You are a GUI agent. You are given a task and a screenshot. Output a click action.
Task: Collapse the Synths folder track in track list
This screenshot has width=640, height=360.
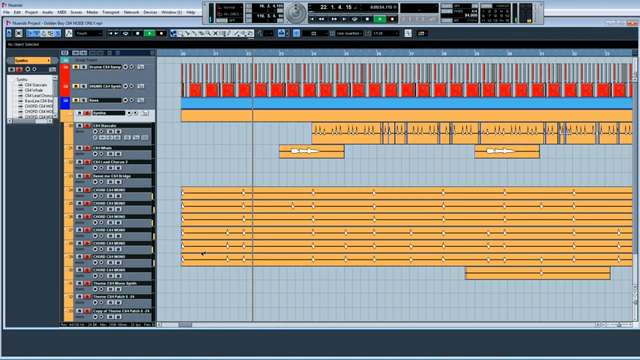(69, 113)
